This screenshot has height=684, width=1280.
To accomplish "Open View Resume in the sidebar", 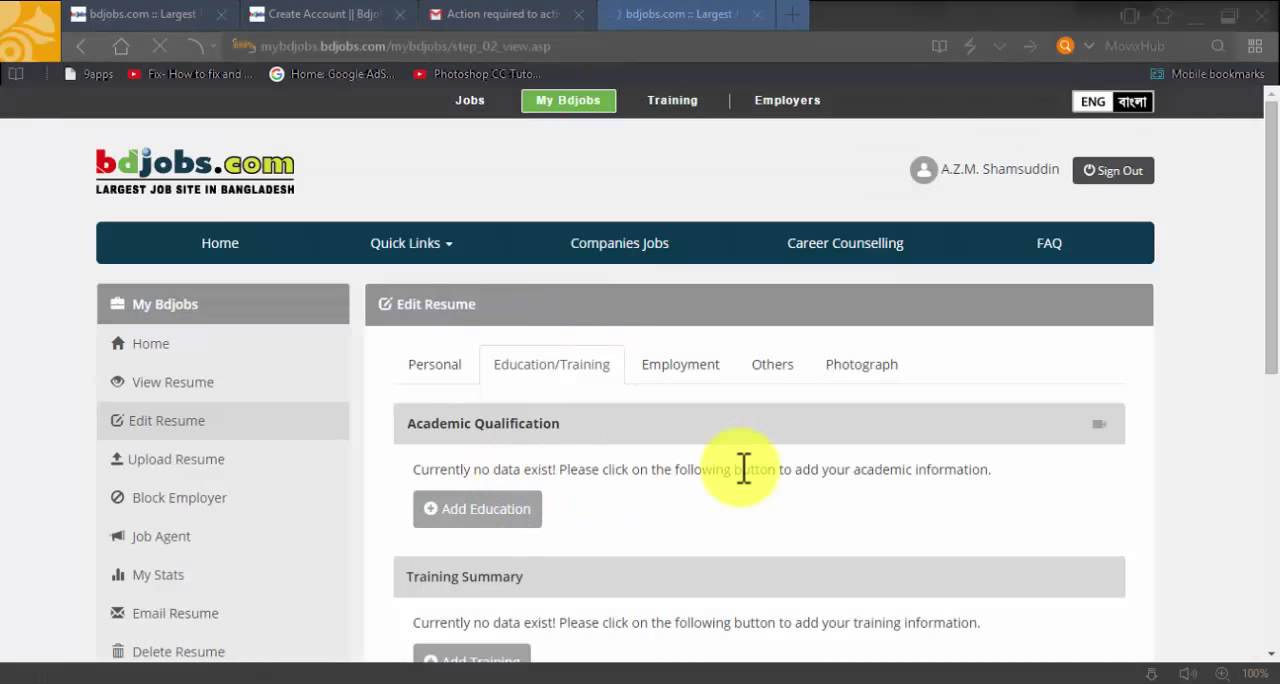I will click(x=223, y=382).
